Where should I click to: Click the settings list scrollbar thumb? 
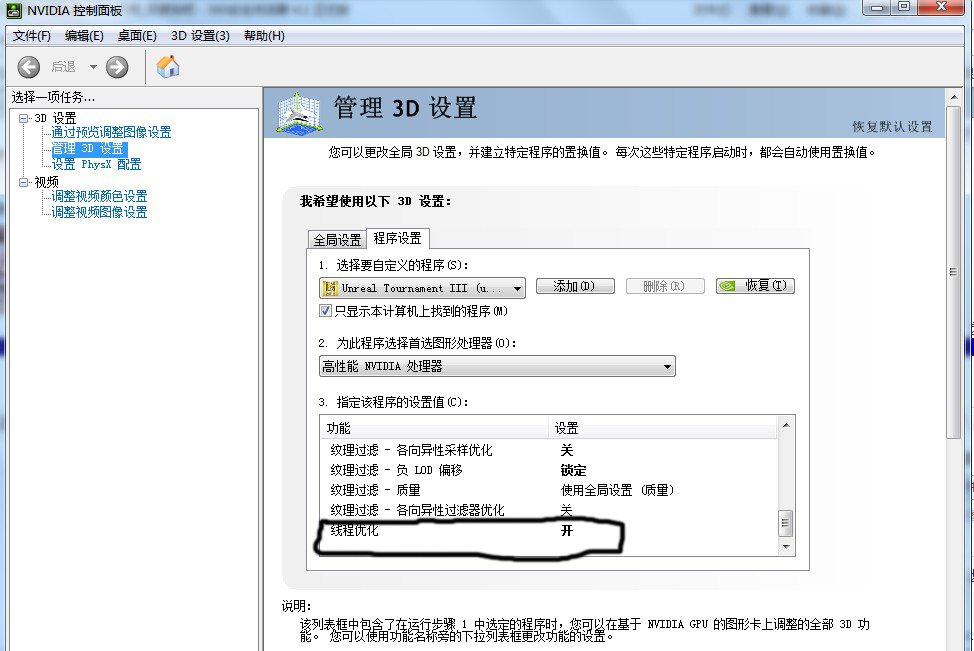click(786, 523)
